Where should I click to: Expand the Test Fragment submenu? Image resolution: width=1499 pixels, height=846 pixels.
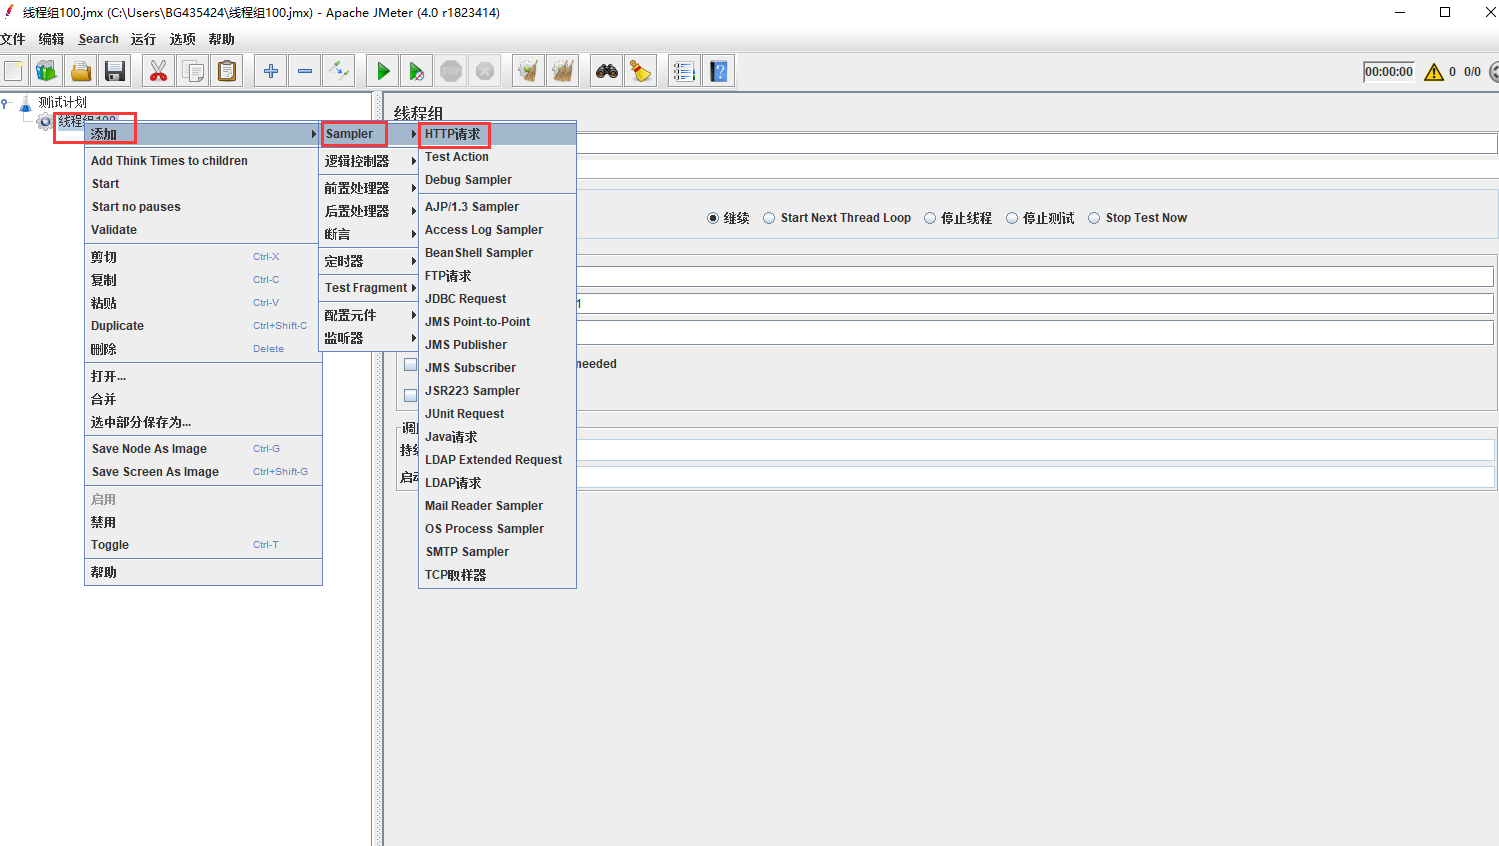pyautogui.click(x=368, y=288)
